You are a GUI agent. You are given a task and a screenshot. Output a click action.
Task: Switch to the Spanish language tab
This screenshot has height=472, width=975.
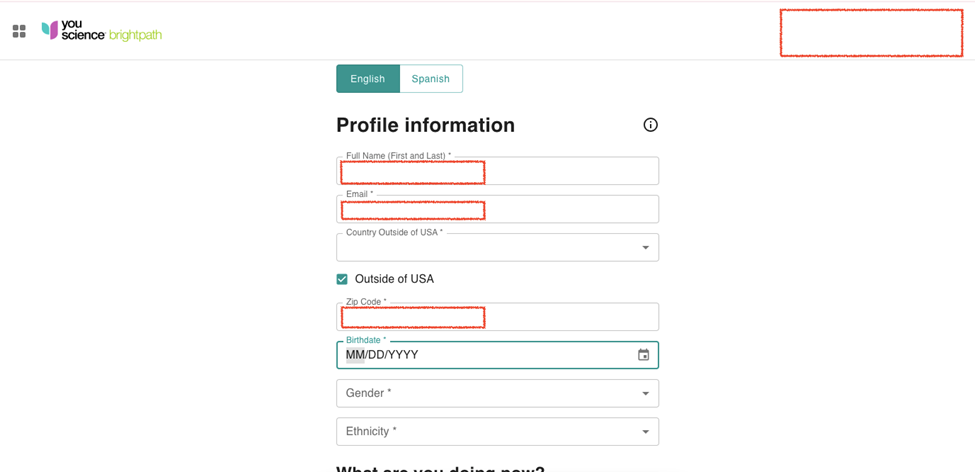431,79
